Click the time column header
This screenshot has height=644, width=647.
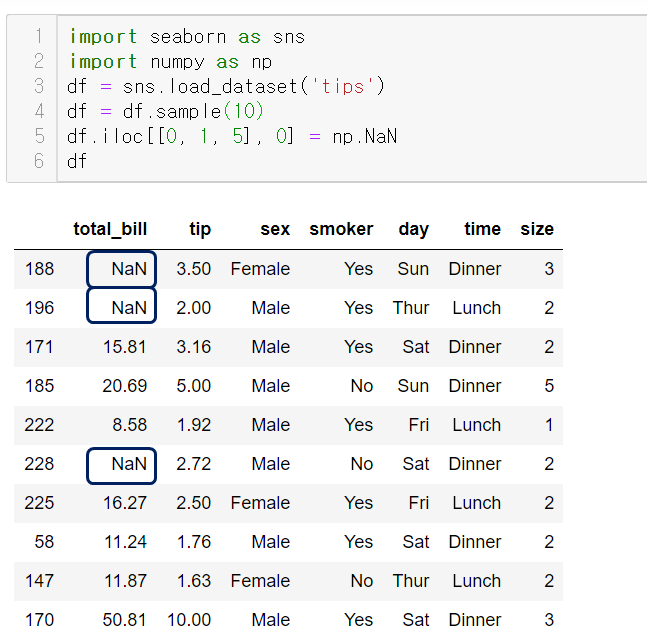click(483, 229)
